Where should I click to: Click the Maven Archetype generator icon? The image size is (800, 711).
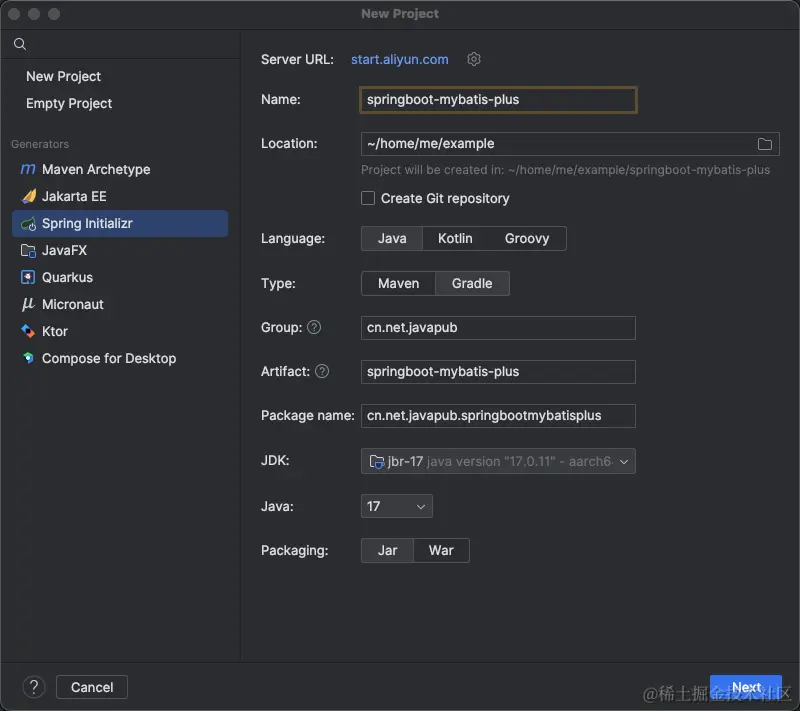click(28, 170)
